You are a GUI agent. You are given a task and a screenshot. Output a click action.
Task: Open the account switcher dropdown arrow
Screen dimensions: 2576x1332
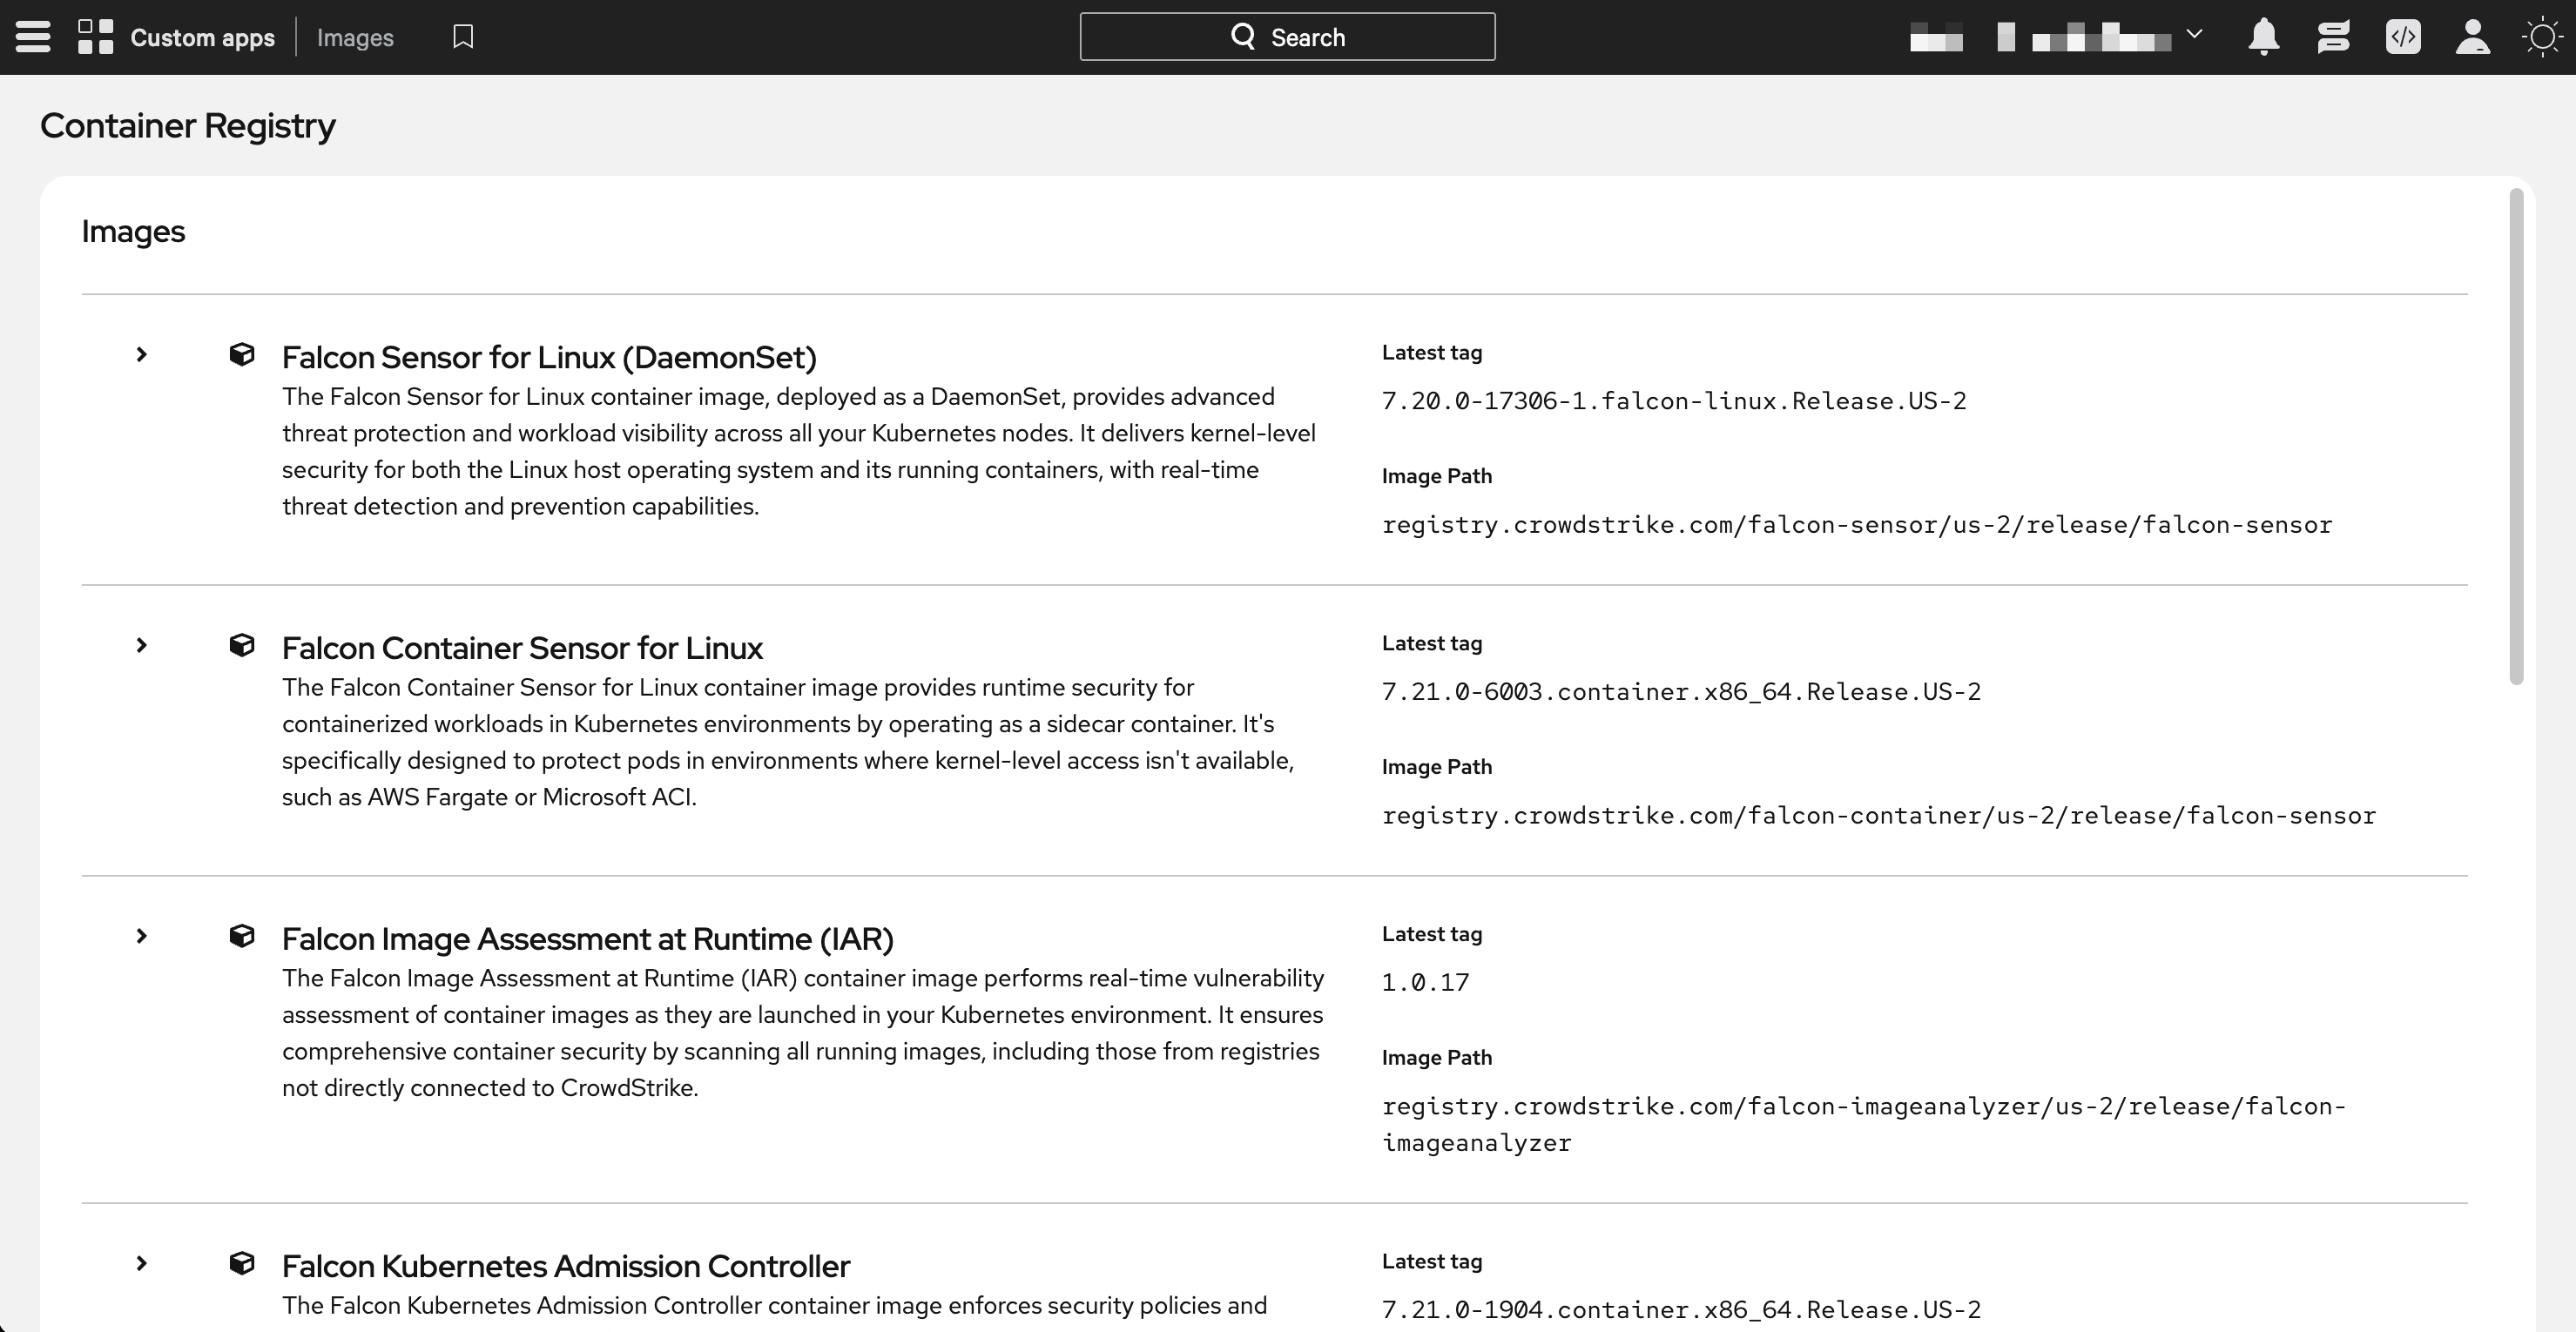(x=2195, y=34)
